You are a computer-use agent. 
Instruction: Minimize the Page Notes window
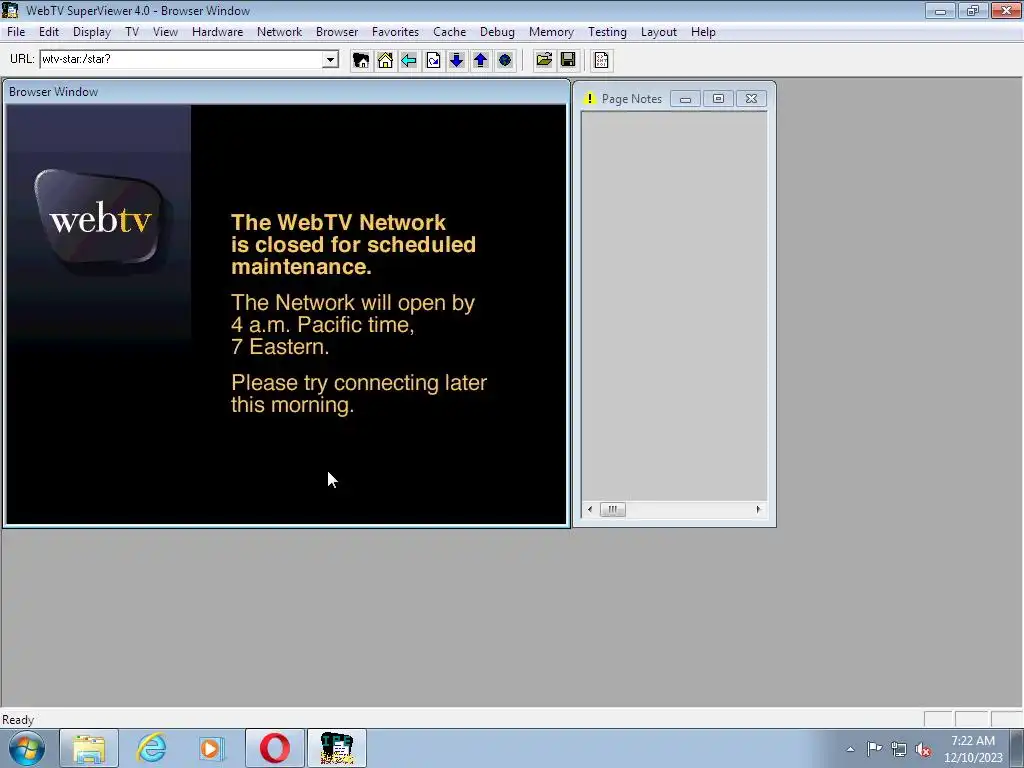(685, 99)
